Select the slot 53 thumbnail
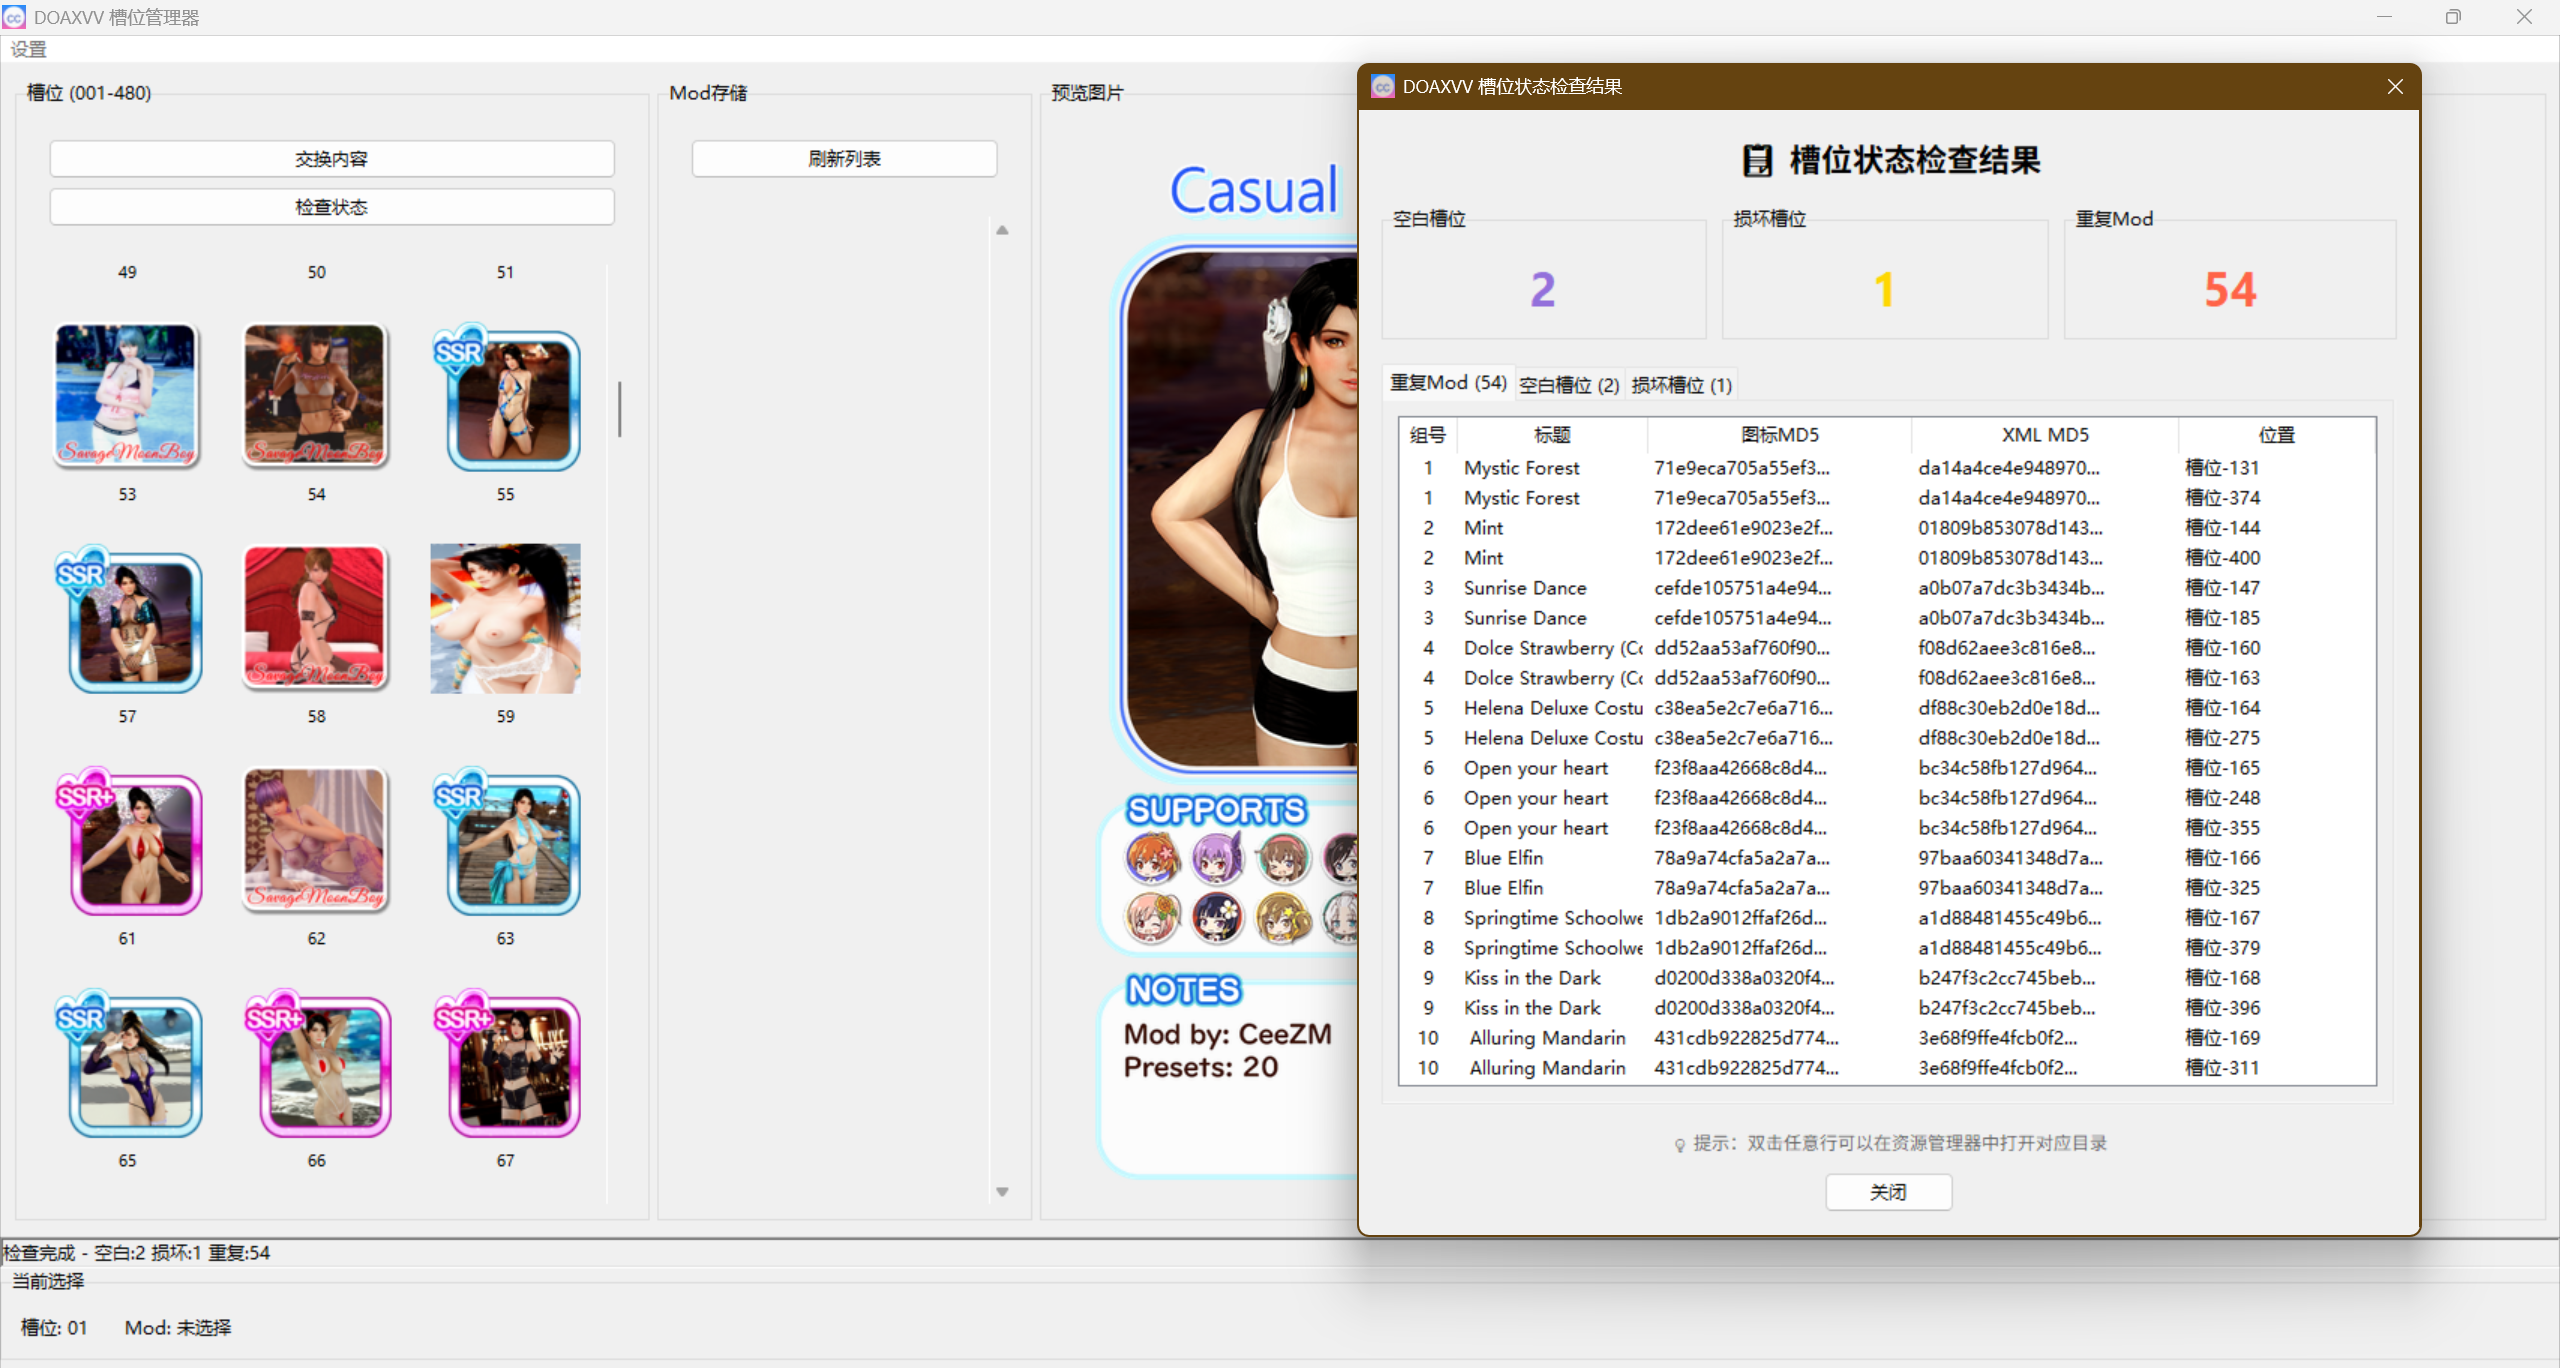2560x1368 pixels. pos(127,395)
